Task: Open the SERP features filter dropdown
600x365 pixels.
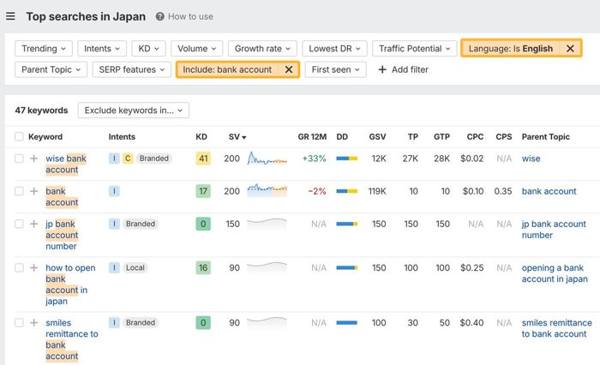Action: coord(131,70)
